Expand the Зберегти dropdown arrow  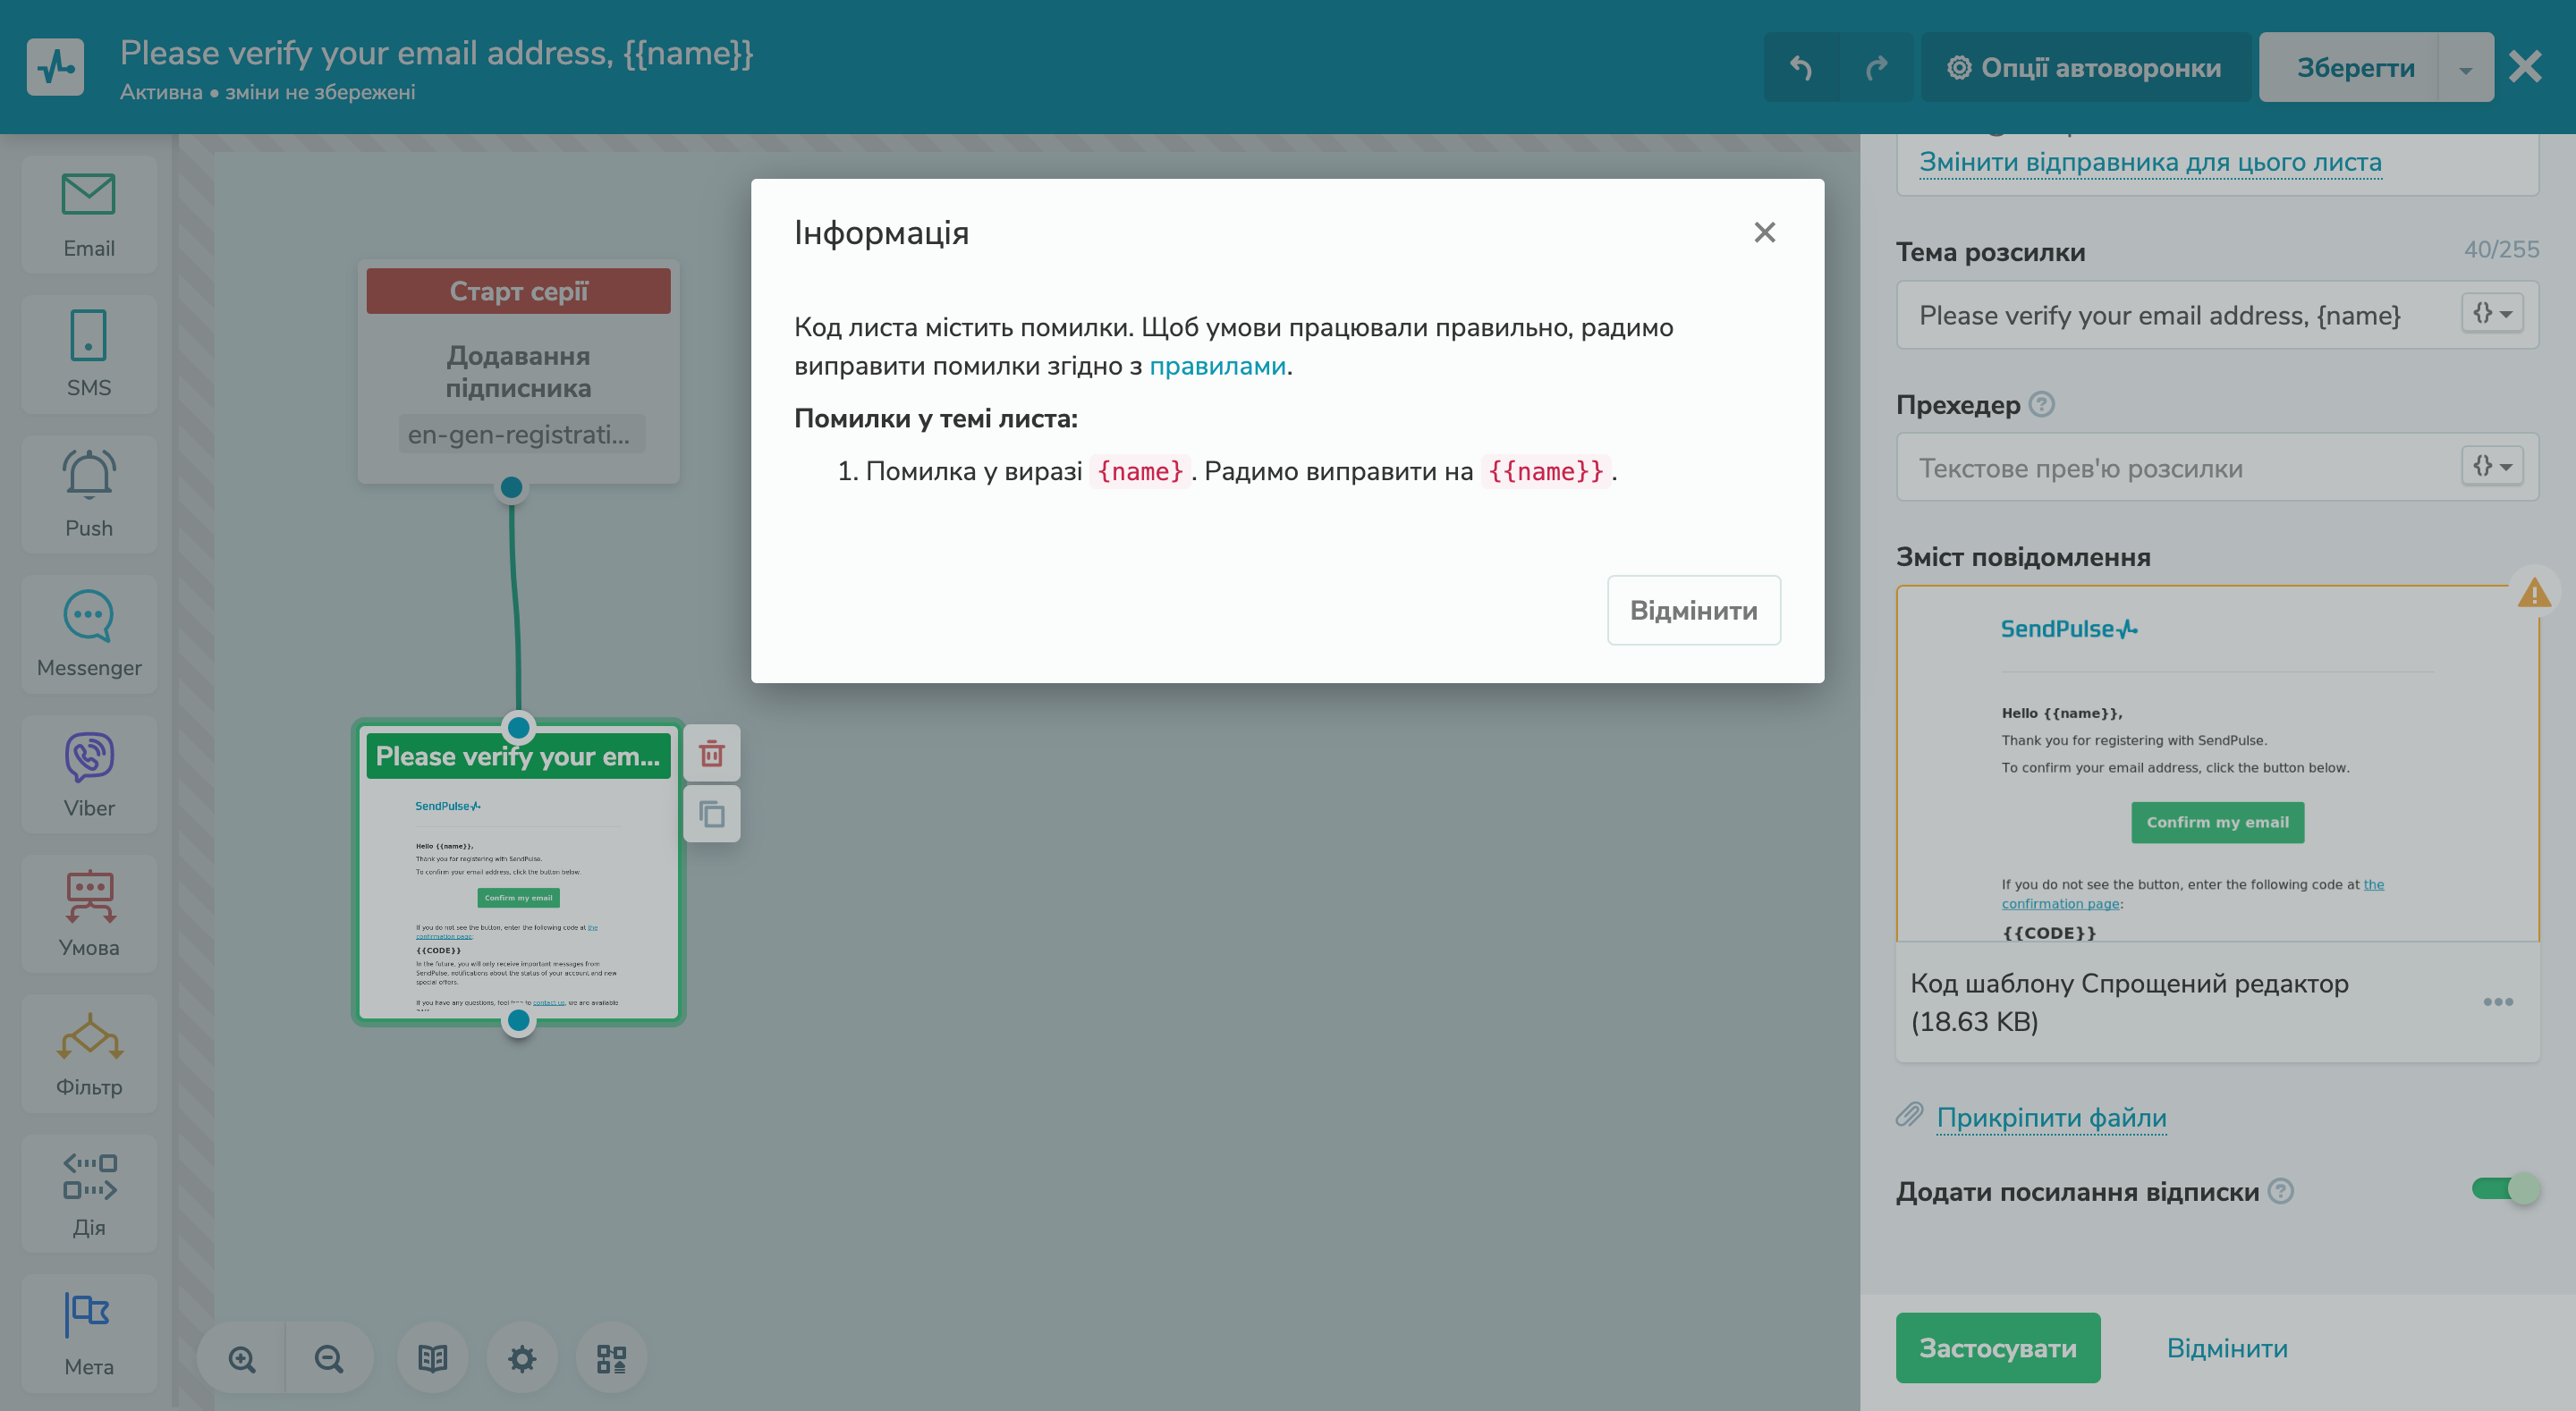click(2465, 68)
